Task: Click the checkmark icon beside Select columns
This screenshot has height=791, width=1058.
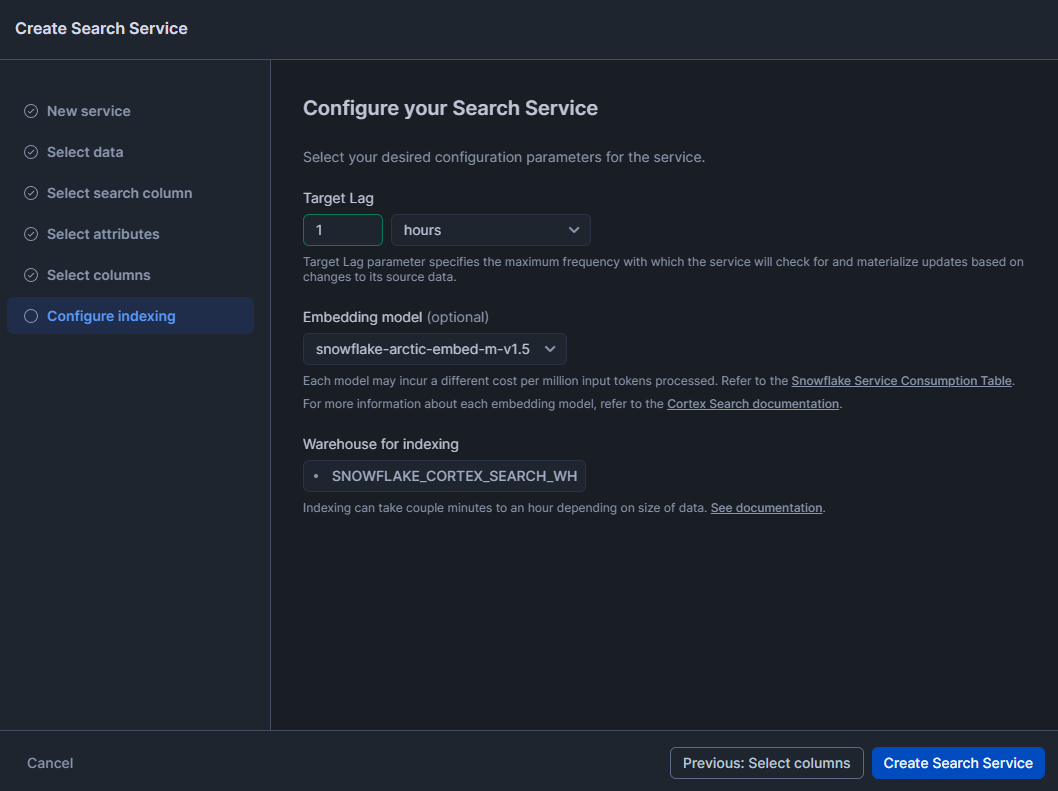Action: [30, 275]
